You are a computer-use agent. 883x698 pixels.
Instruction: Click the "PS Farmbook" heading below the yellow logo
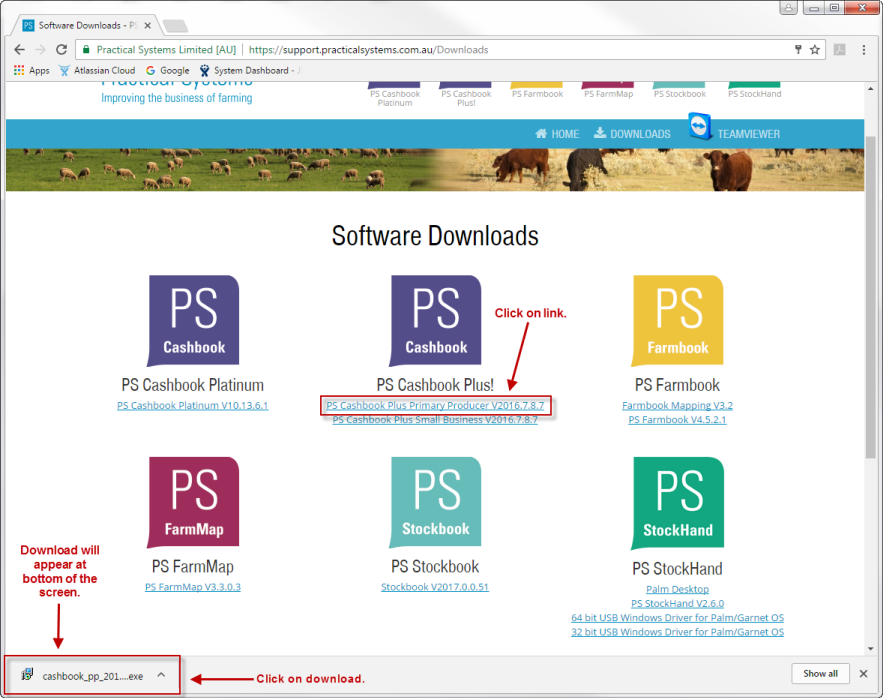(677, 385)
